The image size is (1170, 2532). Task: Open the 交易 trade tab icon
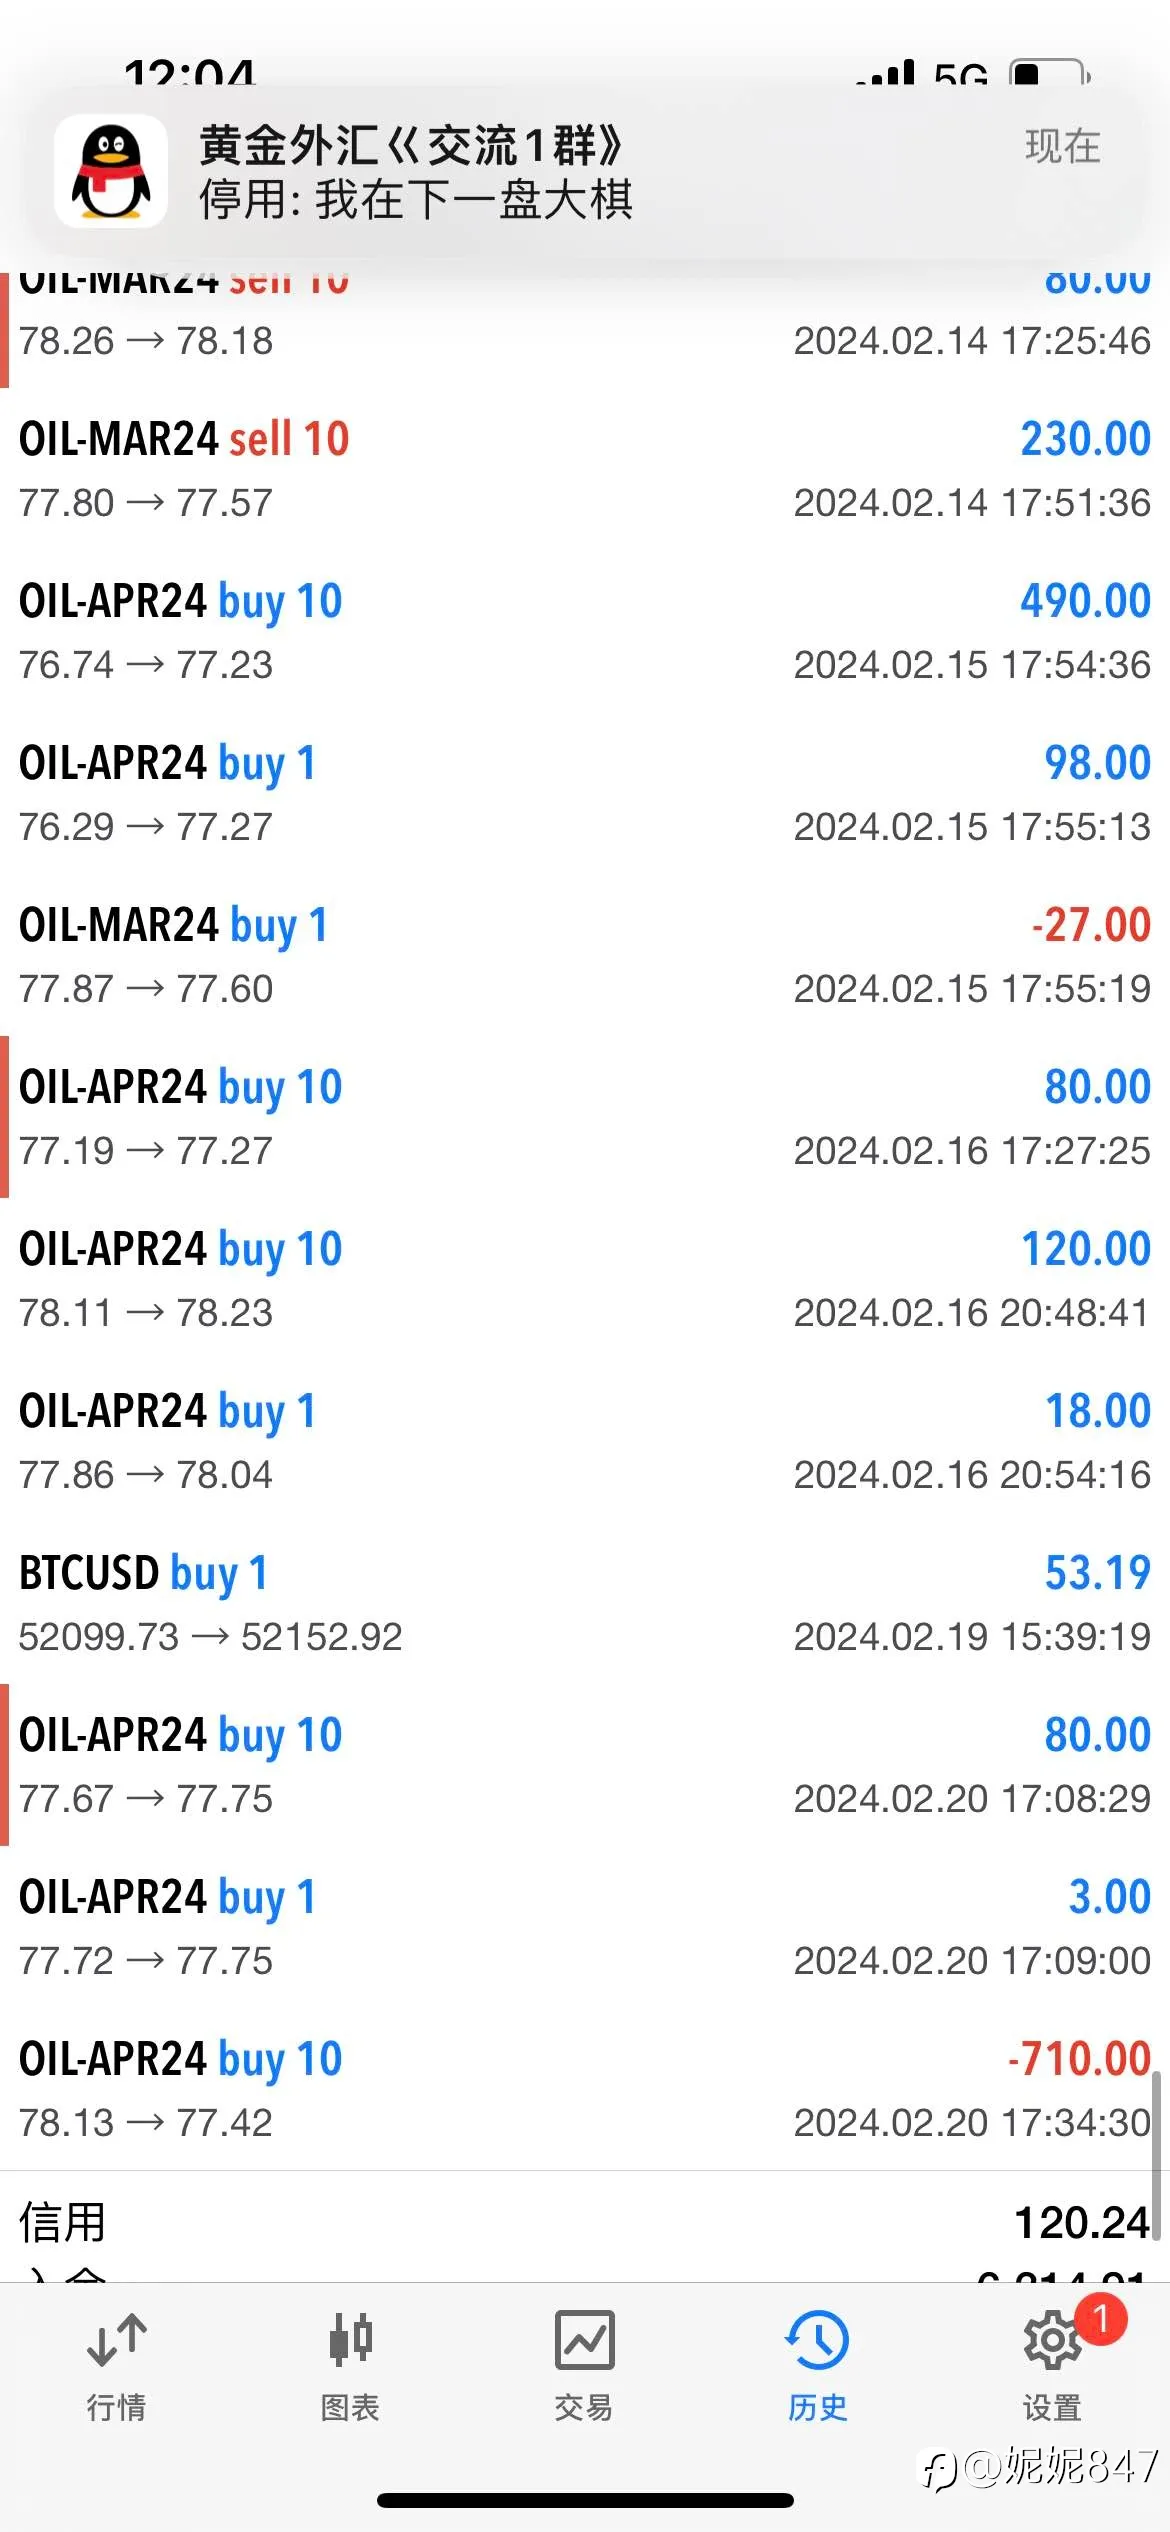(584, 2340)
